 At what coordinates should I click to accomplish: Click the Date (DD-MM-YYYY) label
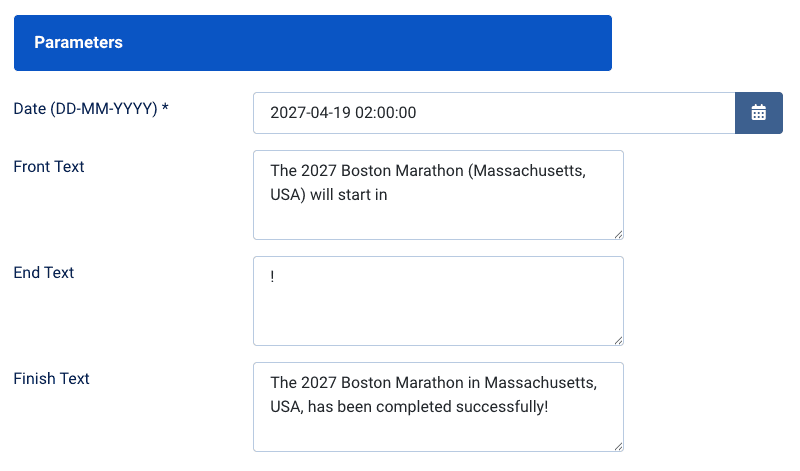[x=85, y=108]
